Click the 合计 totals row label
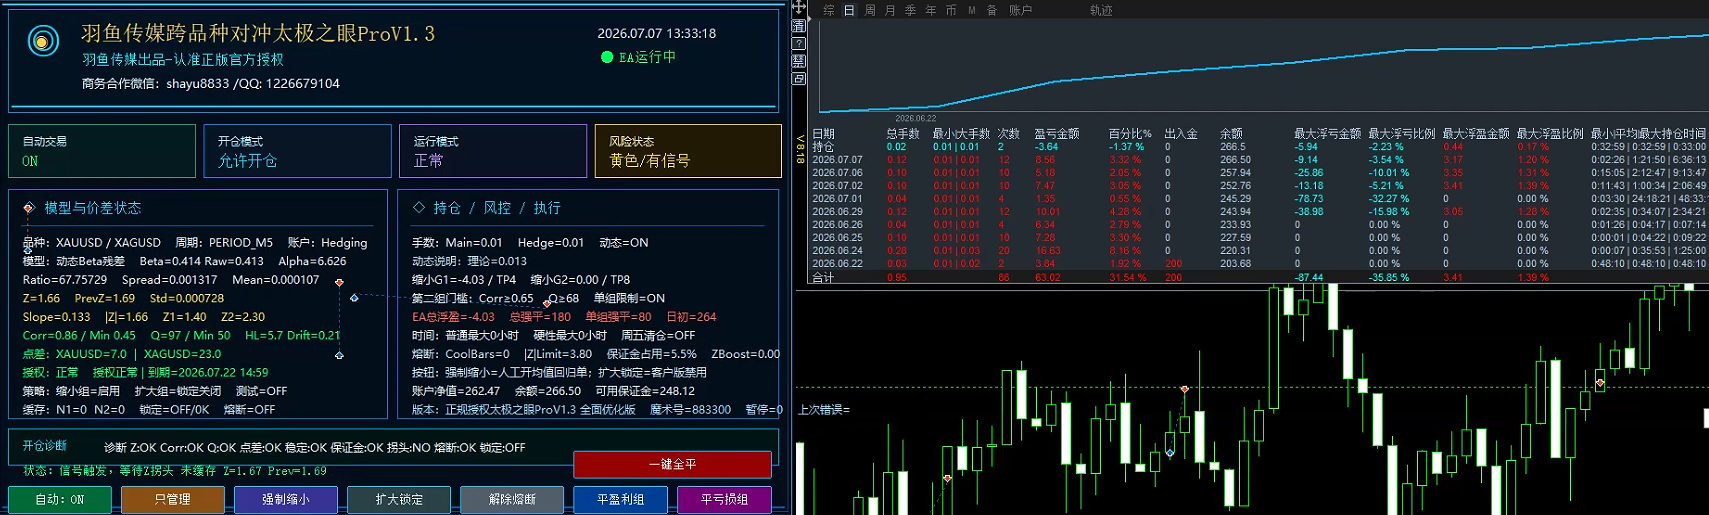This screenshot has height=515, width=1709. pyautogui.click(x=823, y=277)
